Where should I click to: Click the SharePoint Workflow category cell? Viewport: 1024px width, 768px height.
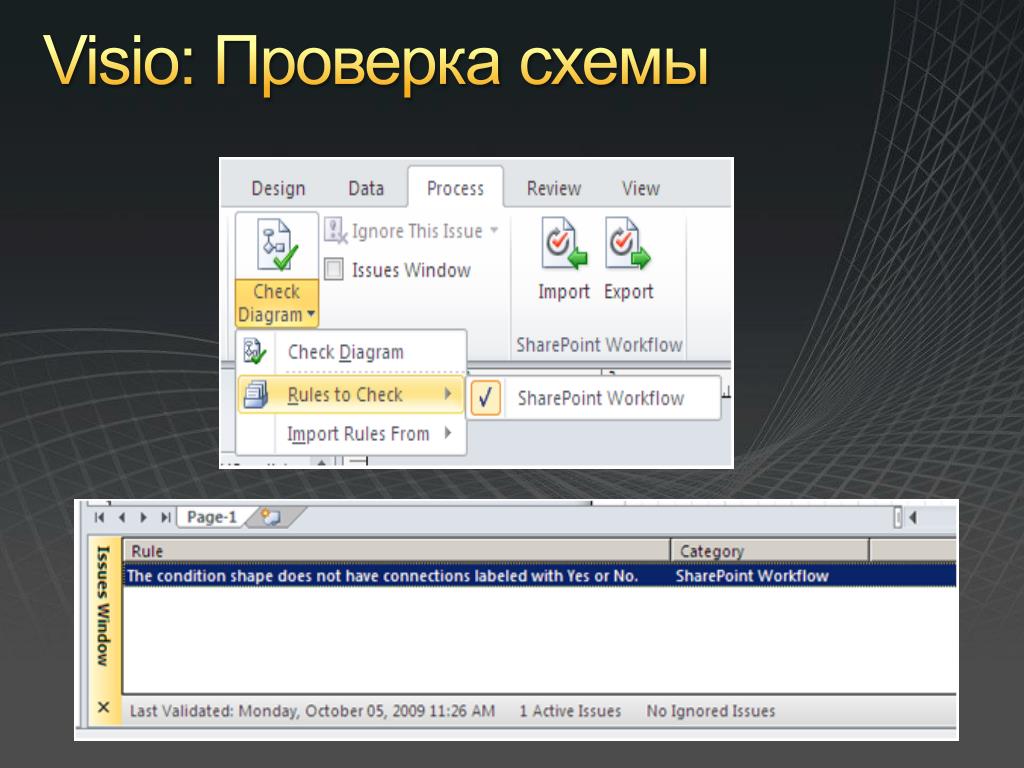point(752,575)
